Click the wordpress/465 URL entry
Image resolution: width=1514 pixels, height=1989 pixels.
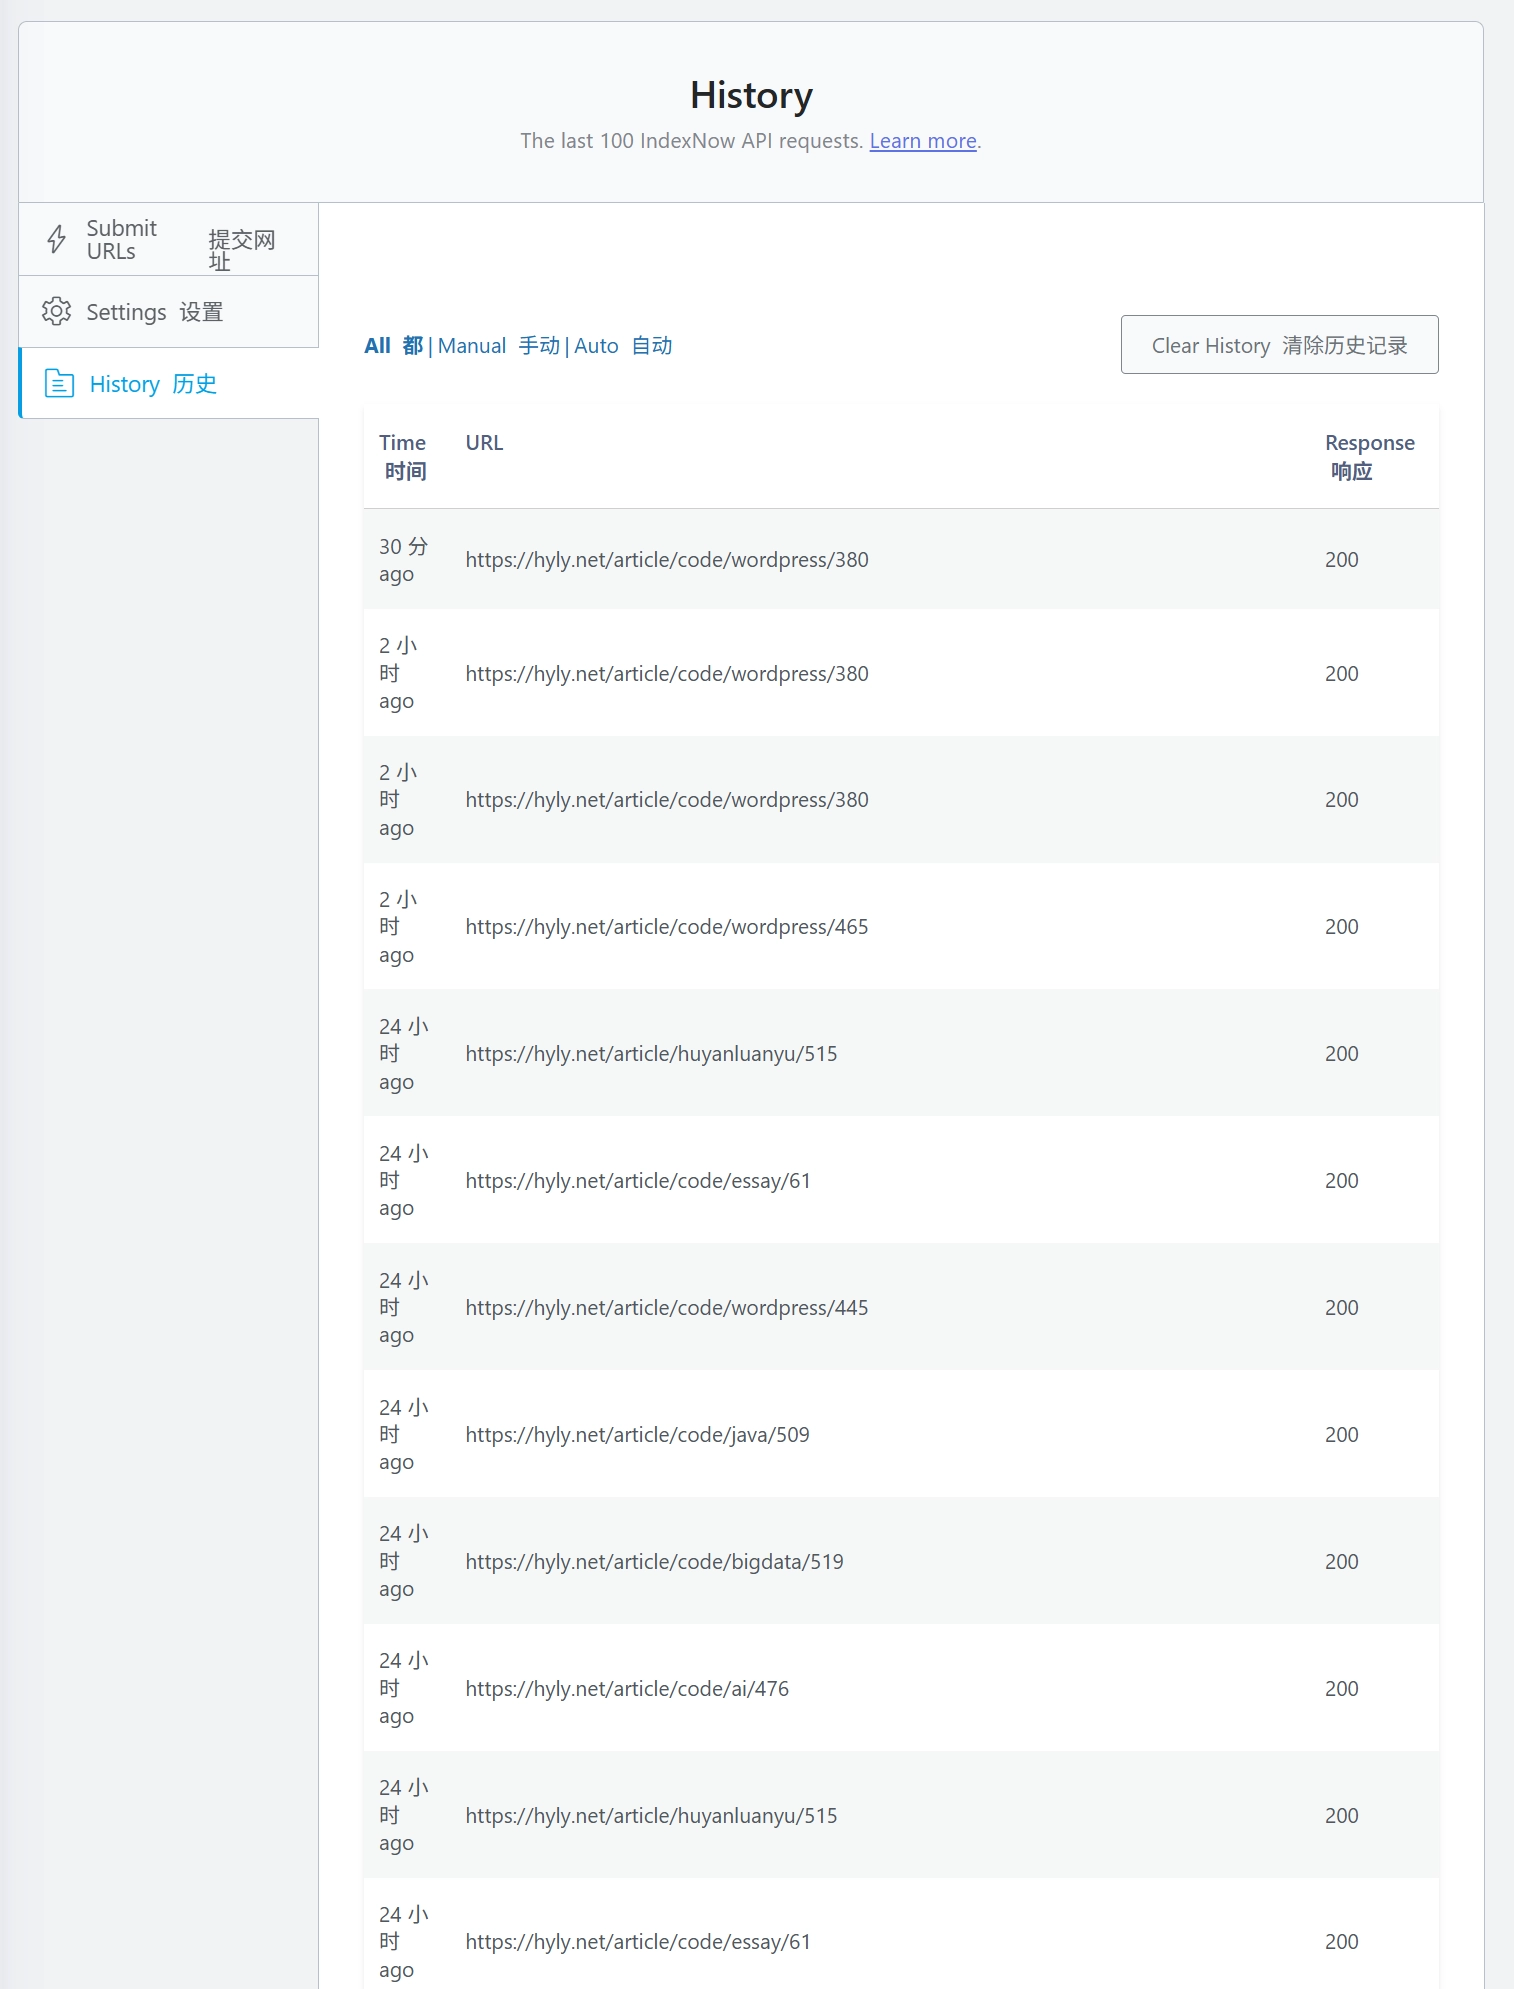pyautogui.click(x=667, y=927)
